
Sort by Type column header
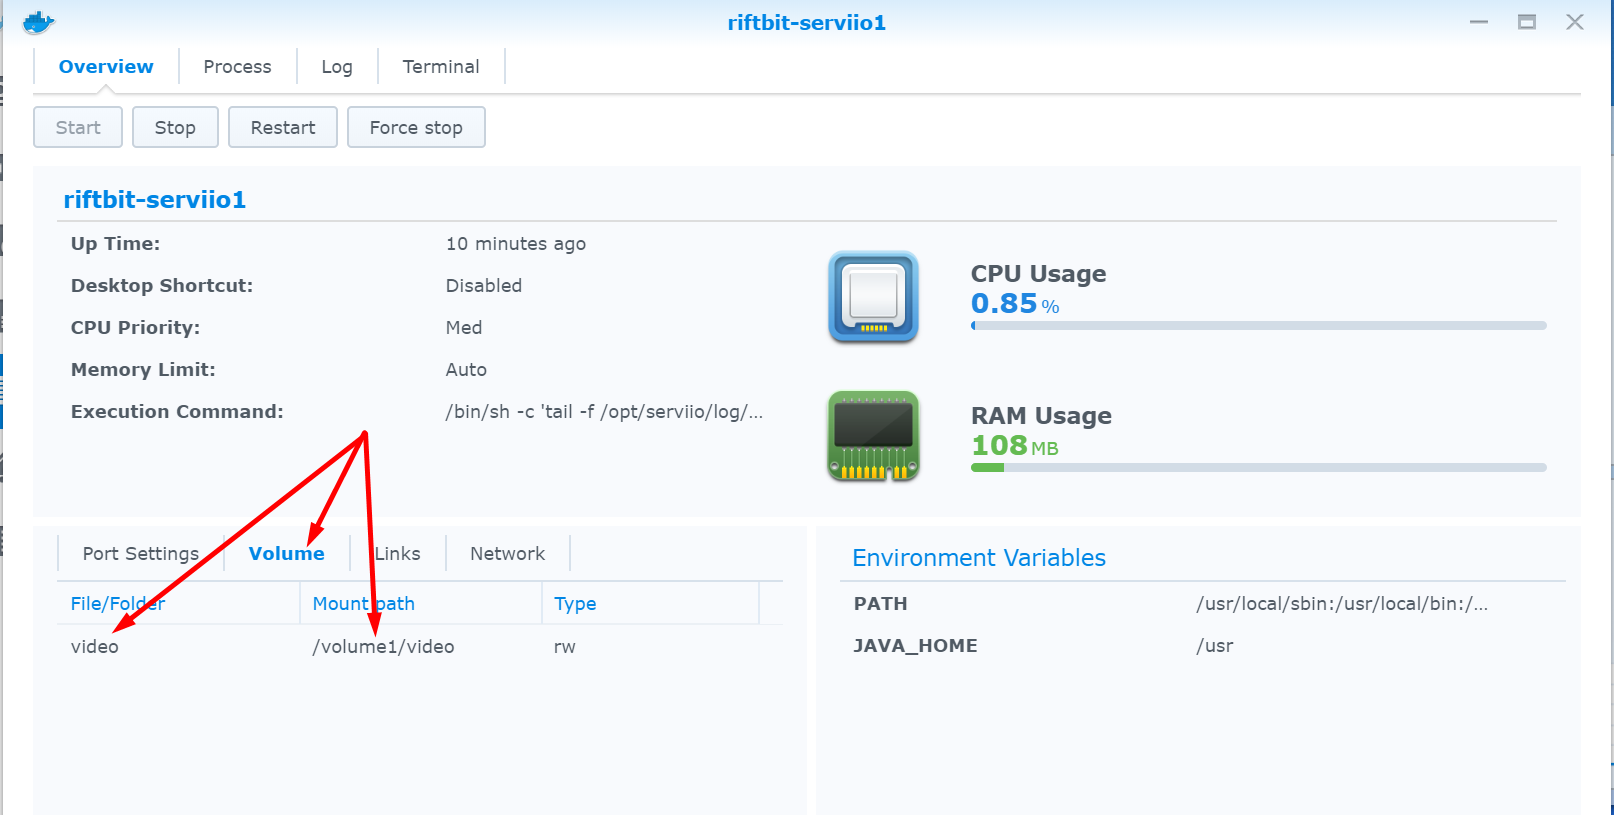tap(575, 604)
